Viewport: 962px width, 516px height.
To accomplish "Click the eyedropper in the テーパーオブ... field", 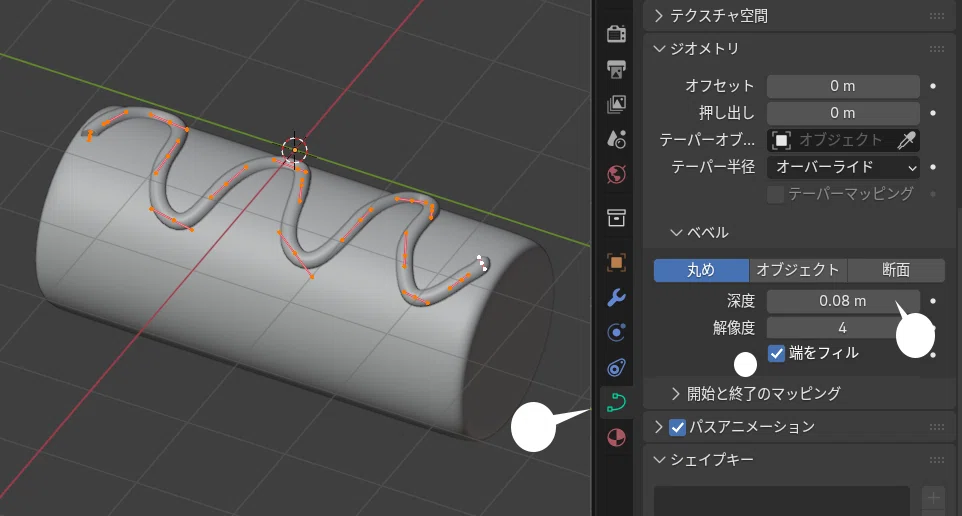I will tap(906, 141).
